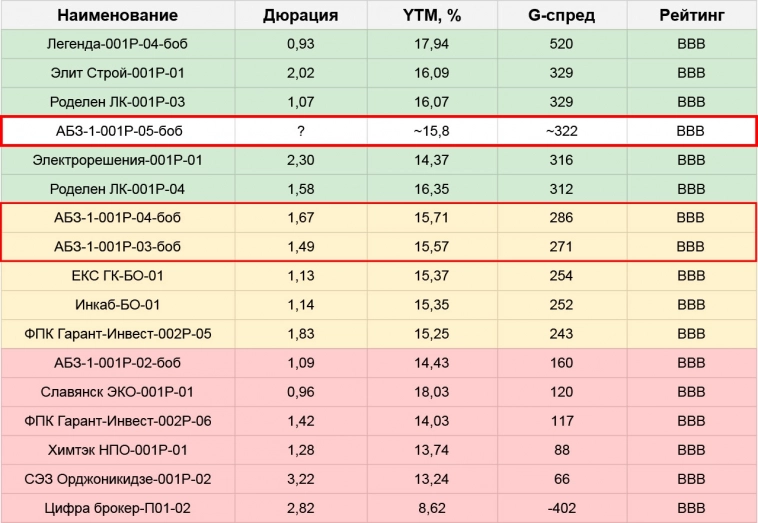Select the АБЗ-1-001Р-05-боб name cell
758x523 pixels.
click(117, 131)
